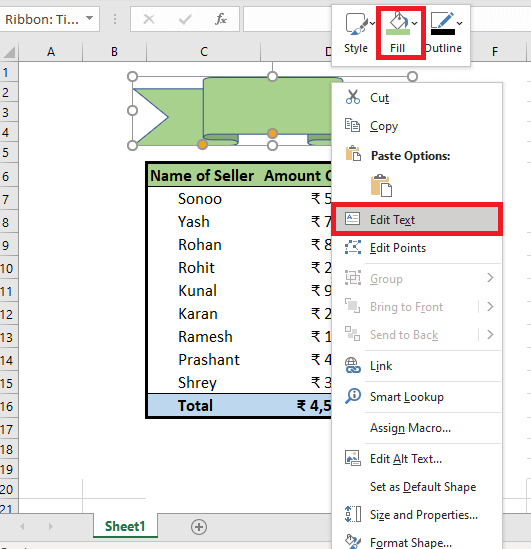Click the Fill paint bucket icon

coord(398,20)
